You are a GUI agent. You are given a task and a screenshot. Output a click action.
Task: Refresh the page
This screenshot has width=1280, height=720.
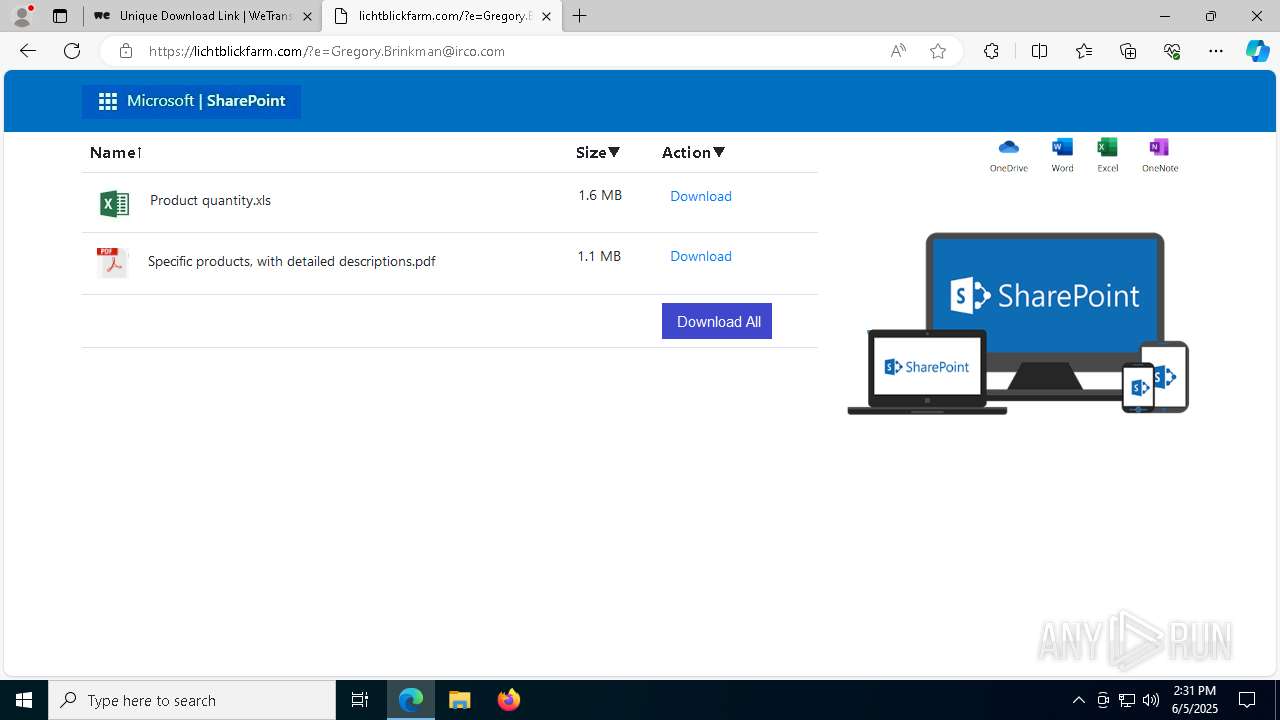(x=72, y=51)
